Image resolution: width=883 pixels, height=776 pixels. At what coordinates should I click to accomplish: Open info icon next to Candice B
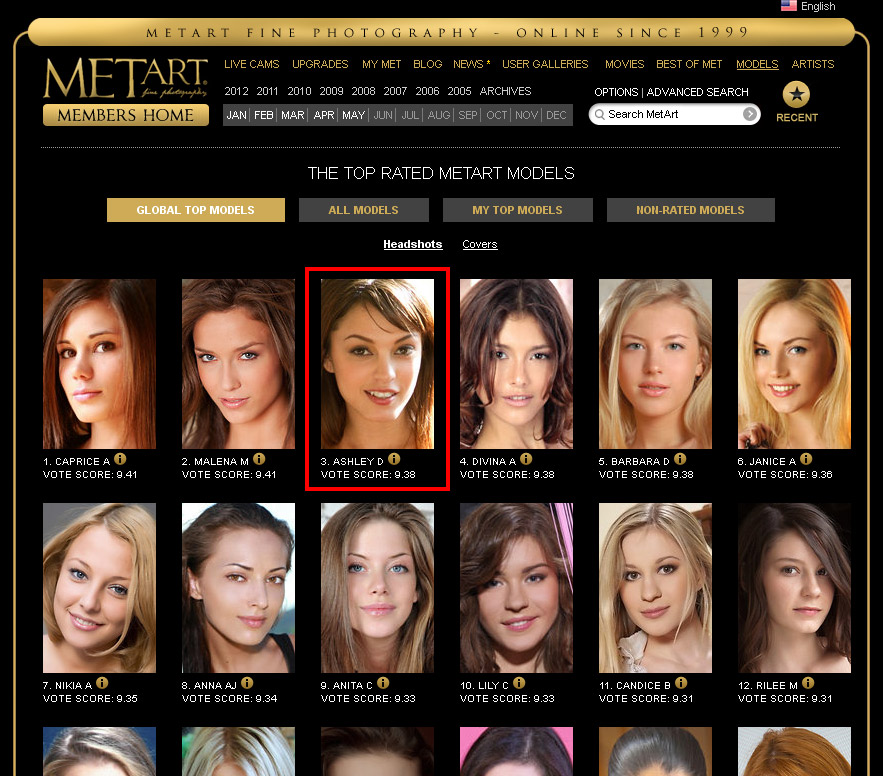(x=681, y=683)
